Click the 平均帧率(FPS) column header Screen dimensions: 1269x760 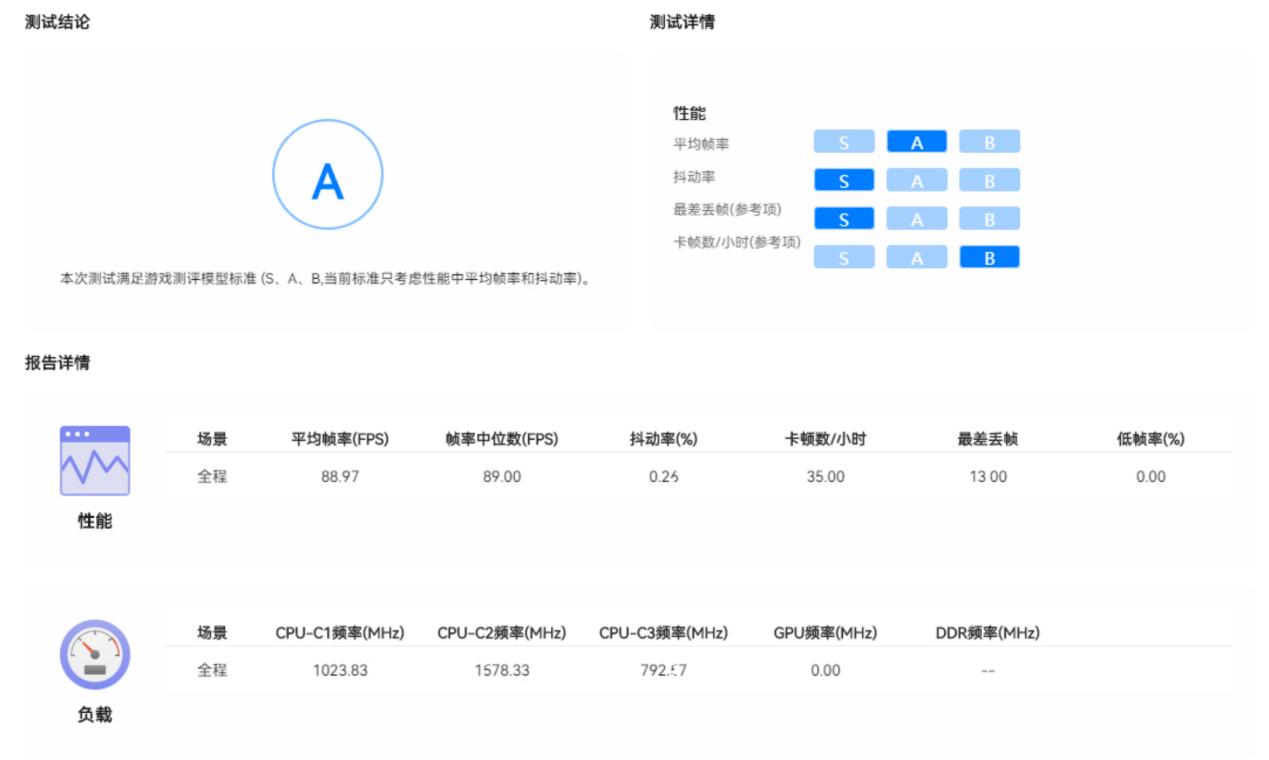point(340,439)
